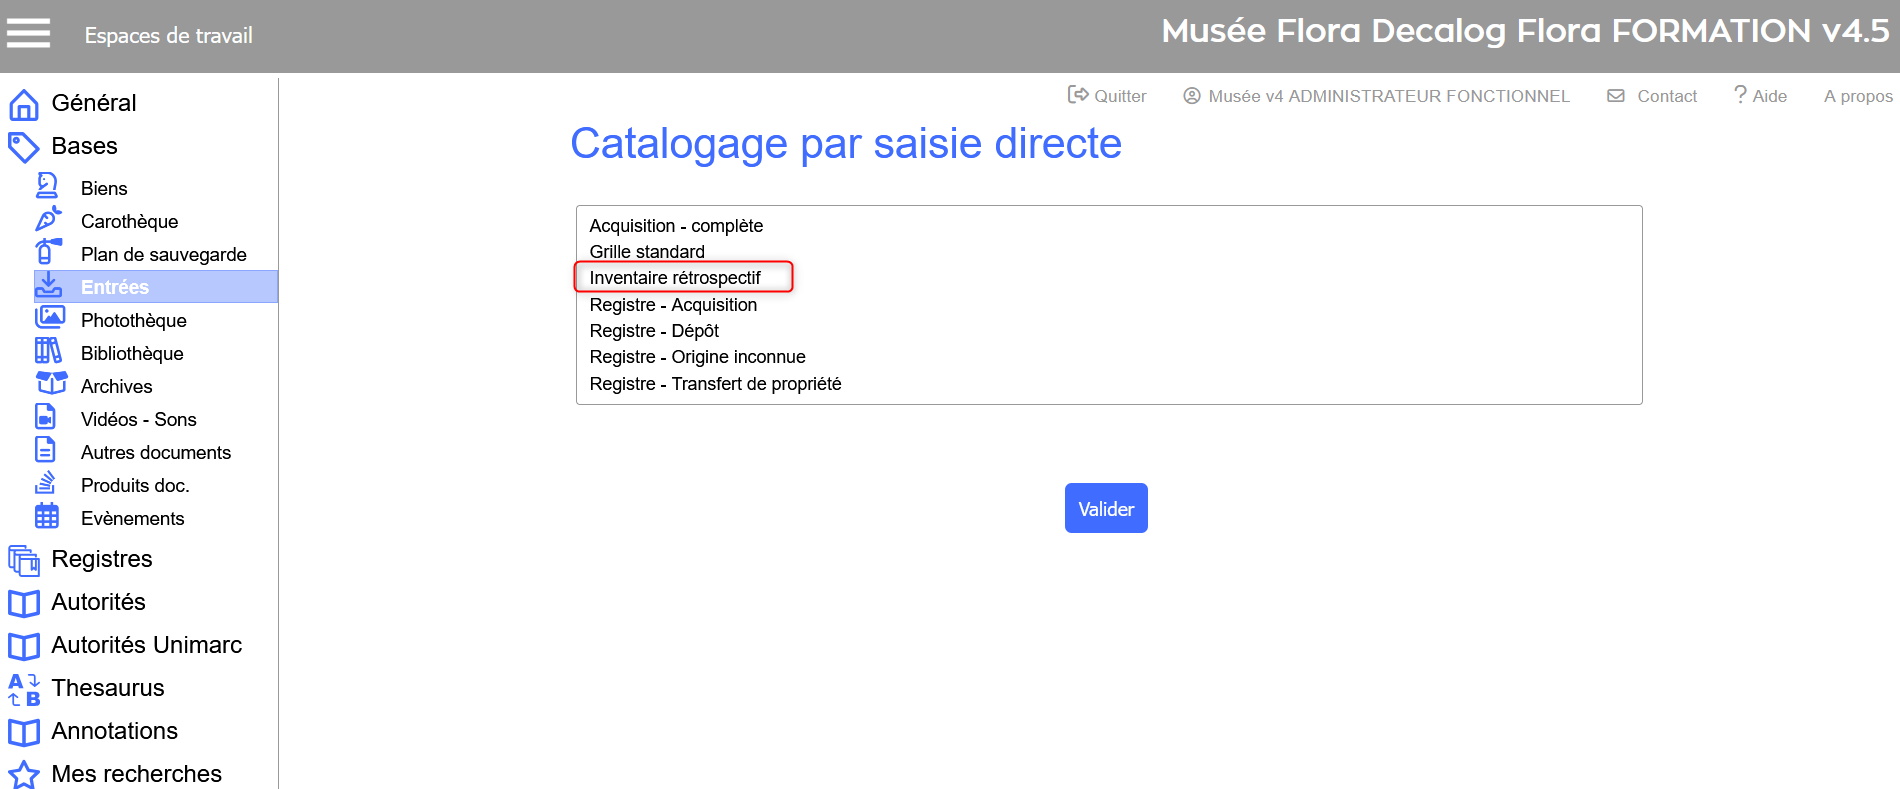The image size is (1900, 789).
Task: Click the Bibliothèque books icon
Action: pos(48,351)
